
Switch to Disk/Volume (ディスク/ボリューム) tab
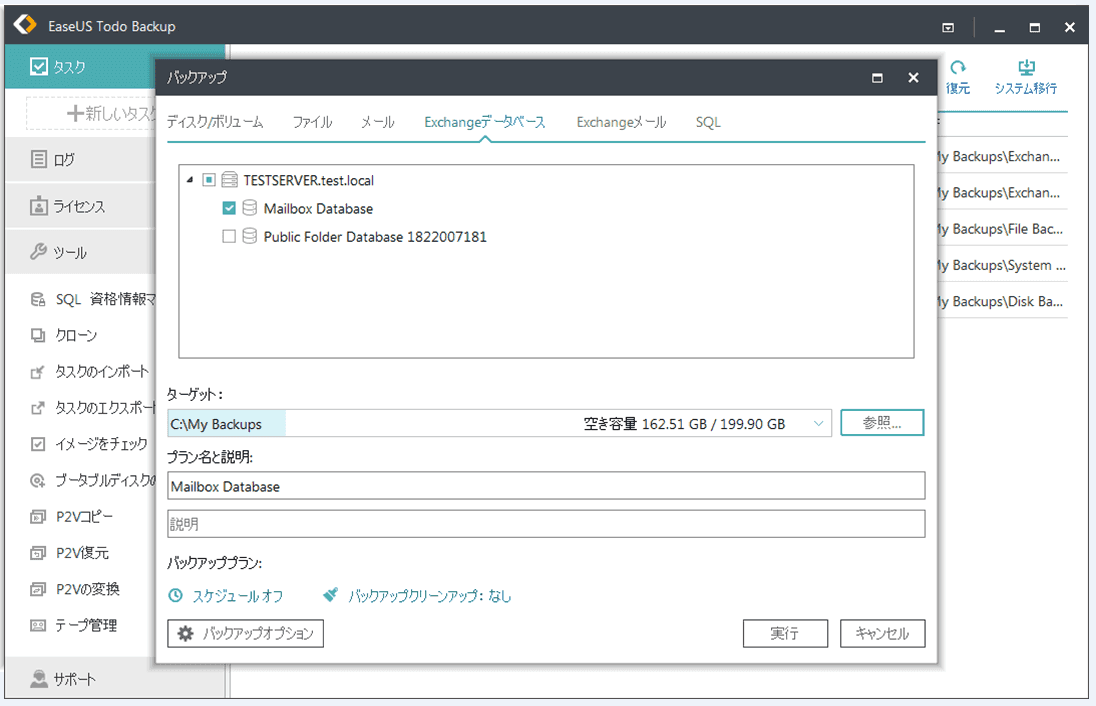pos(215,122)
